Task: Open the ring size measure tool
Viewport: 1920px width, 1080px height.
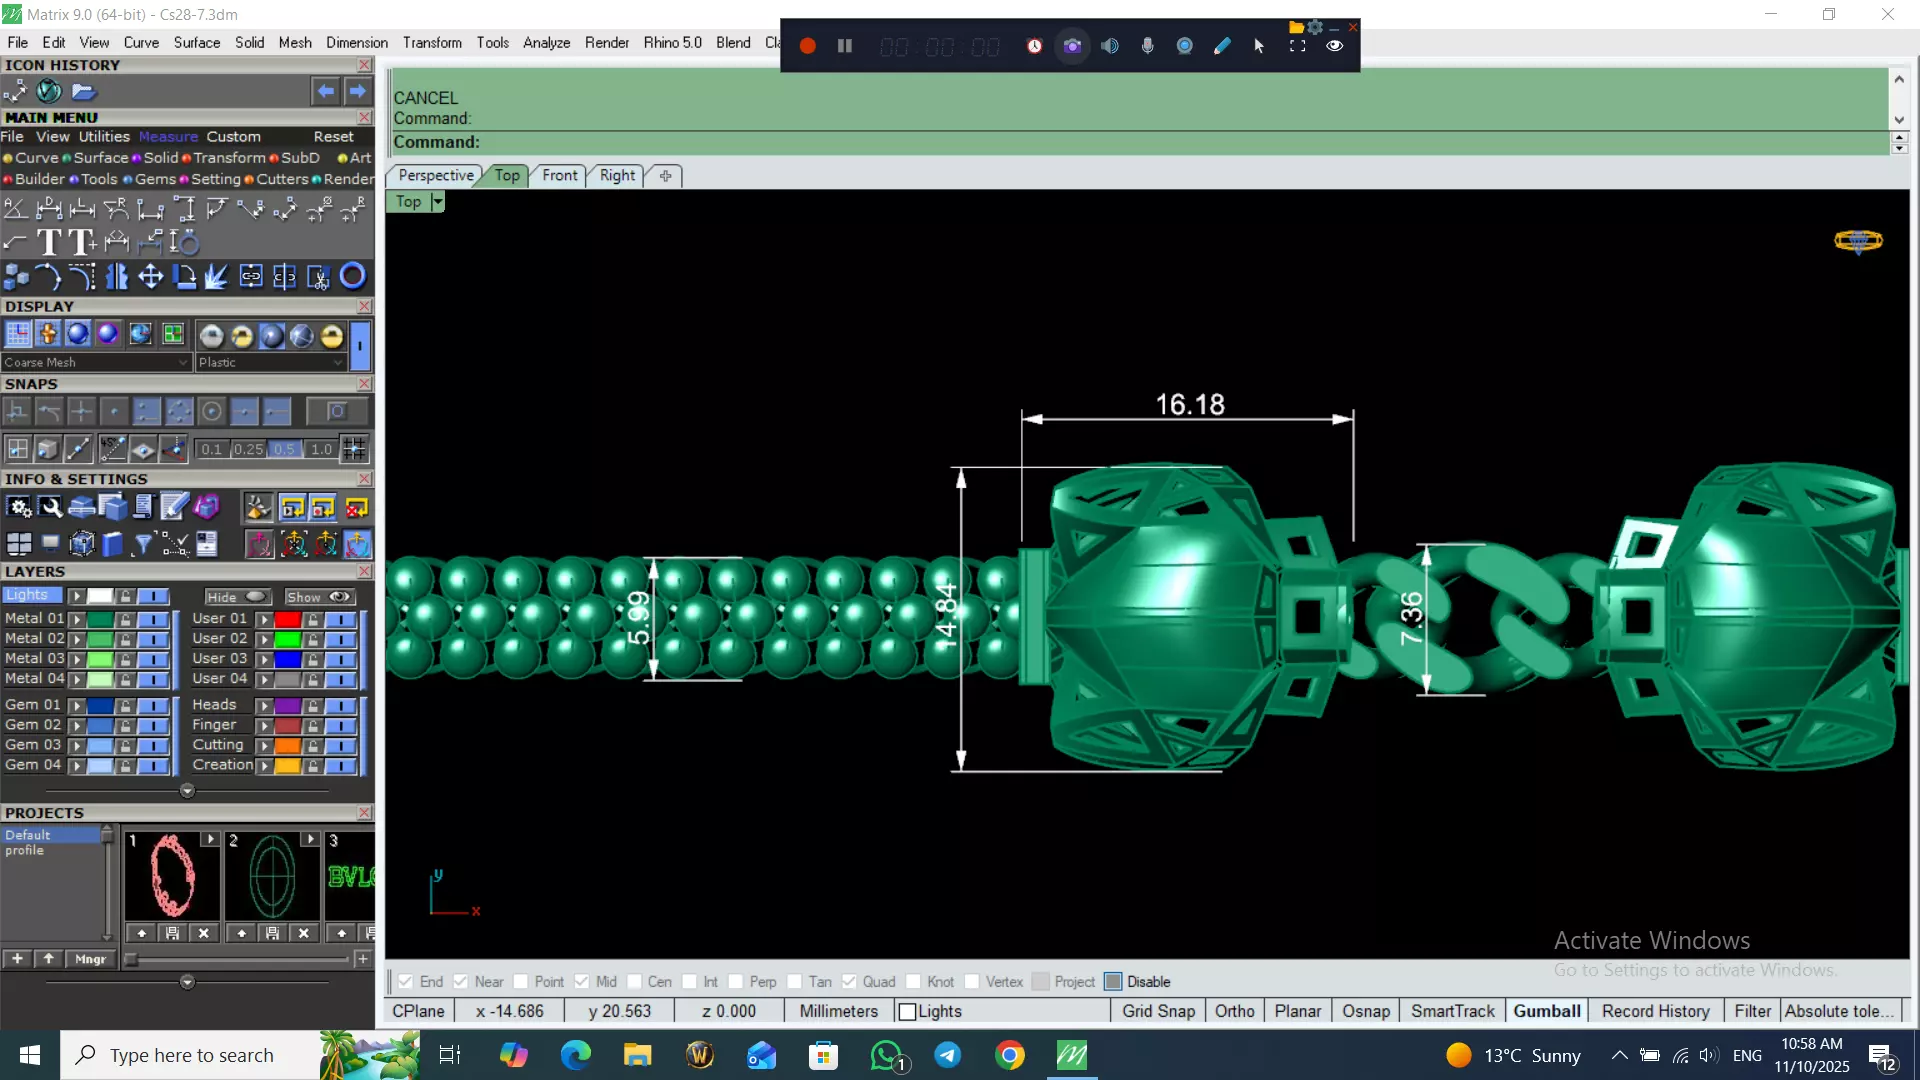Action: [x=184, y=242]
